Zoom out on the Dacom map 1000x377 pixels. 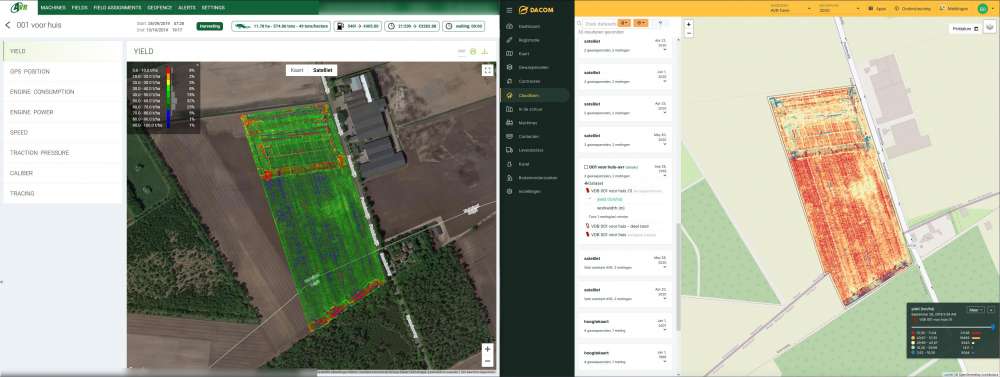(x=689, y=33)
